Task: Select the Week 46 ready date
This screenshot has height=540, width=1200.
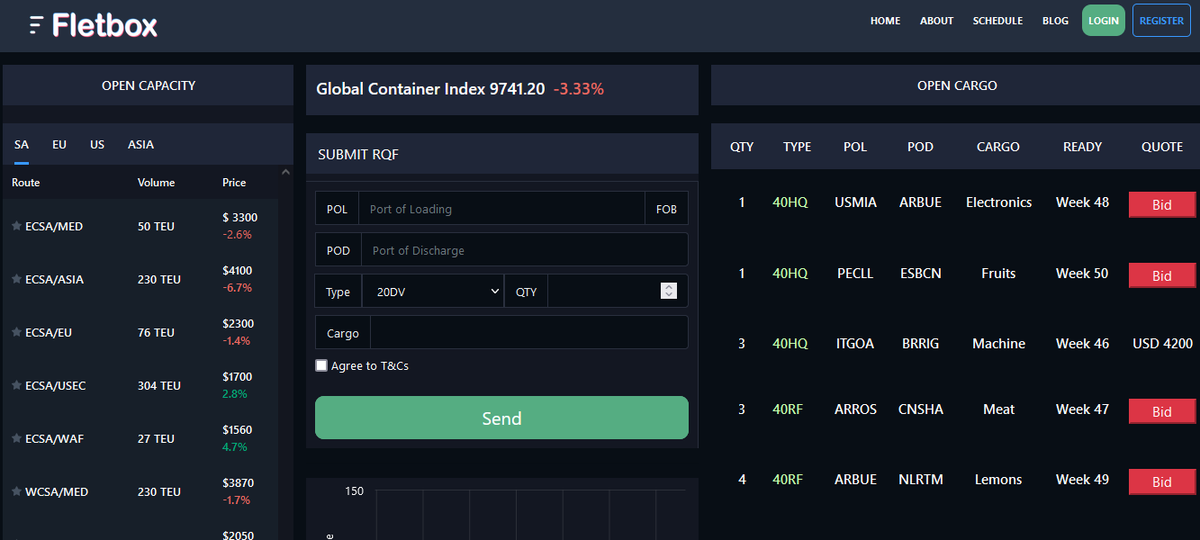Action: [1082, 343]
